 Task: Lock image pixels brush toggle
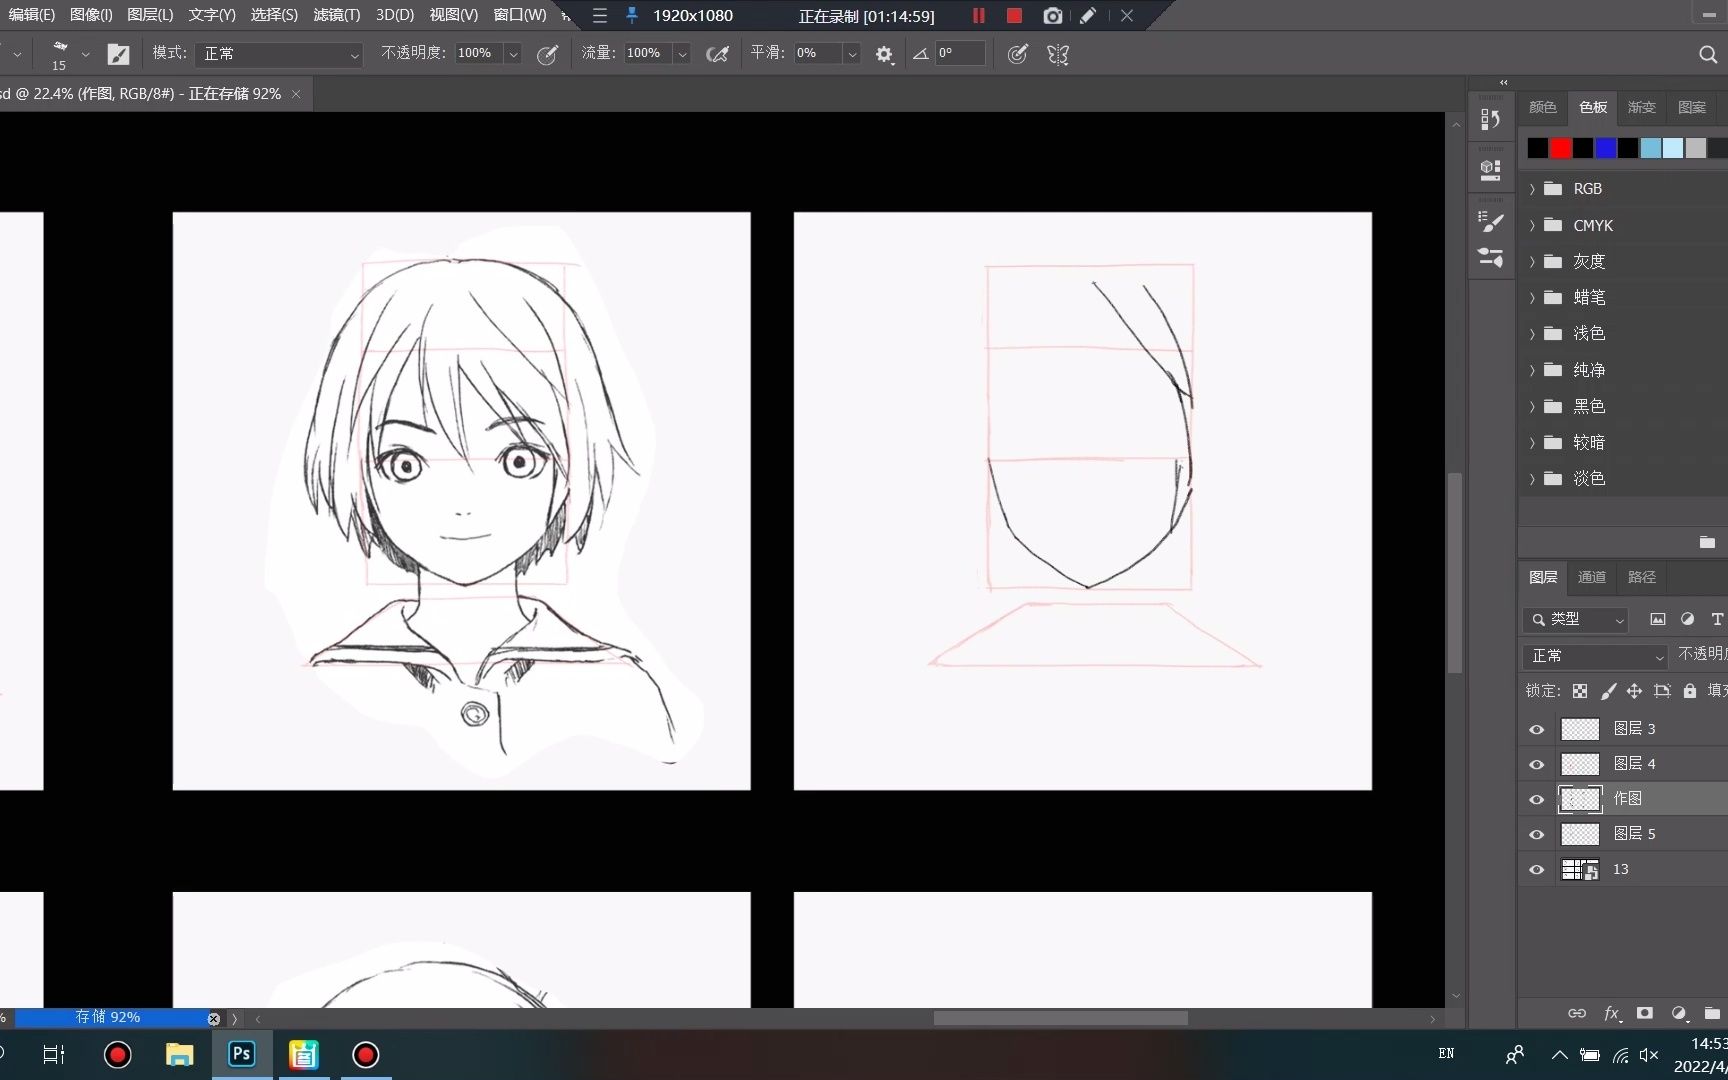tap(1608, 691)
